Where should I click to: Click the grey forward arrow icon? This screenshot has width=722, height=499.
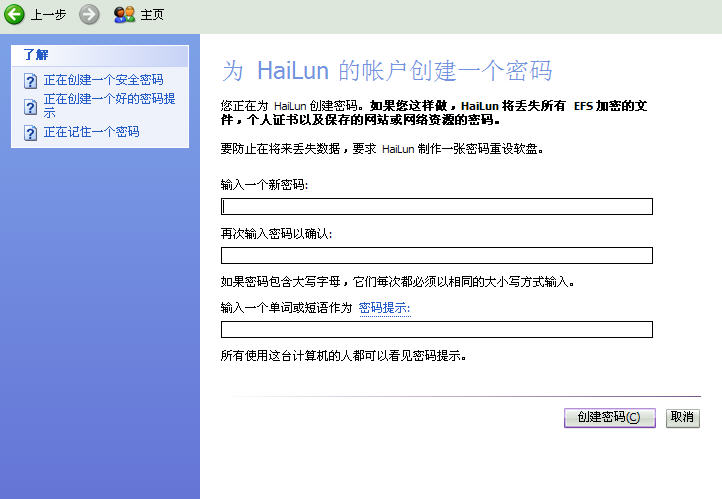89,14
